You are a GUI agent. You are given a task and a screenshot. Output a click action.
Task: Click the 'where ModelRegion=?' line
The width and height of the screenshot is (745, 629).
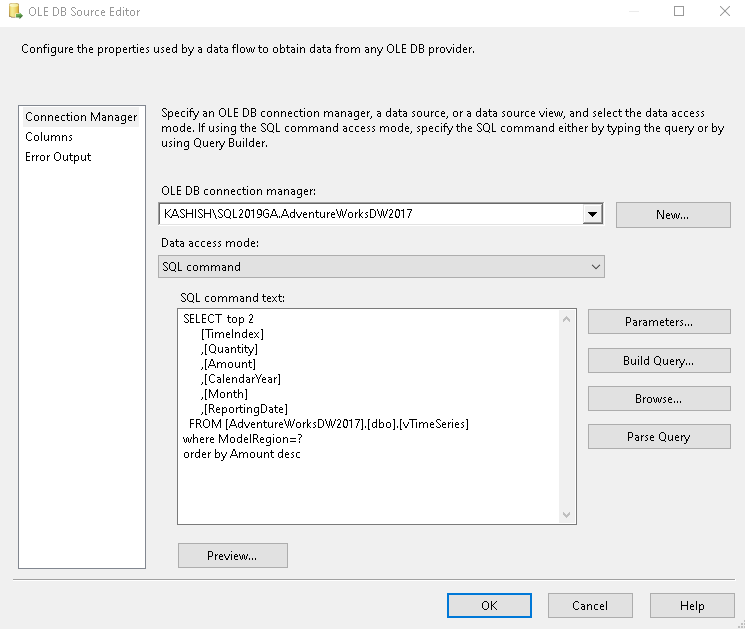pos(243,439)
